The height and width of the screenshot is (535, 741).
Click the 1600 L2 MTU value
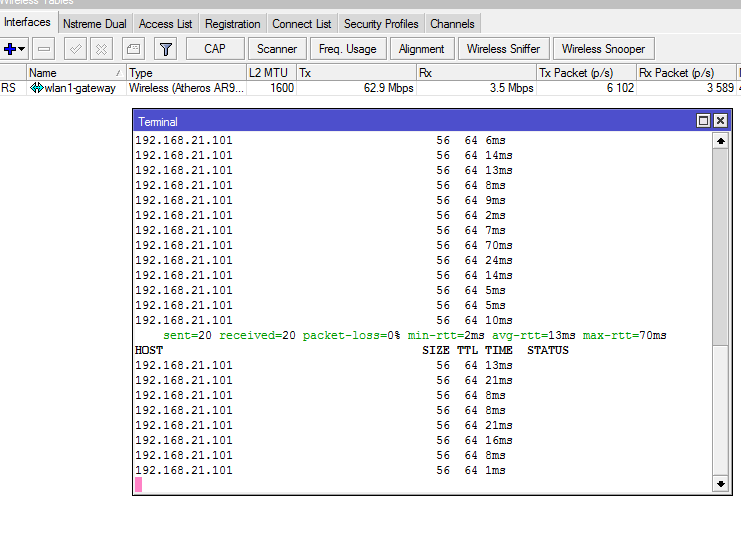(x=282, y=88)
